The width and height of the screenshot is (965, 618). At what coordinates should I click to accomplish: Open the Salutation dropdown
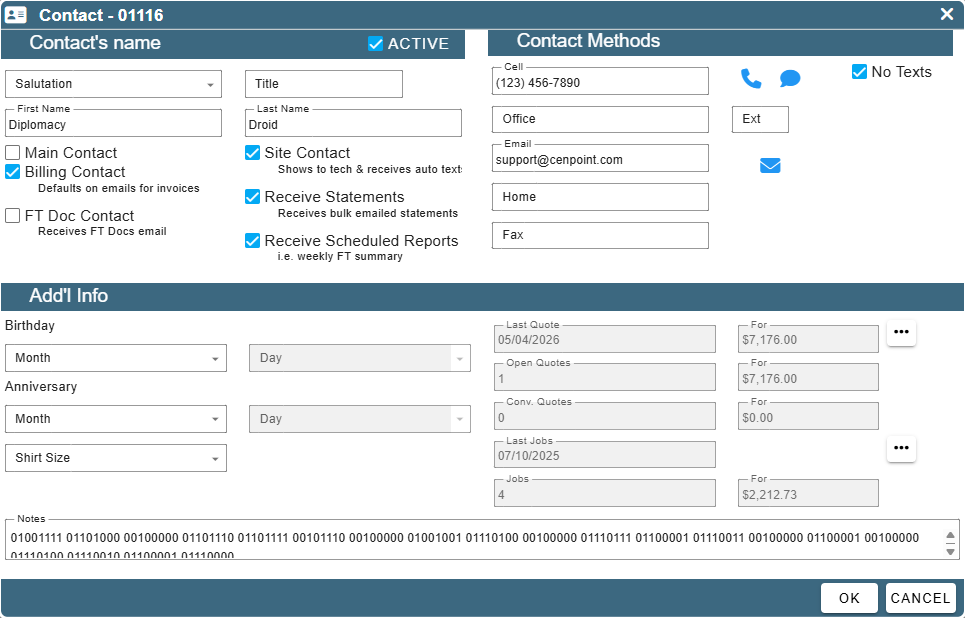tap(113, 84)
